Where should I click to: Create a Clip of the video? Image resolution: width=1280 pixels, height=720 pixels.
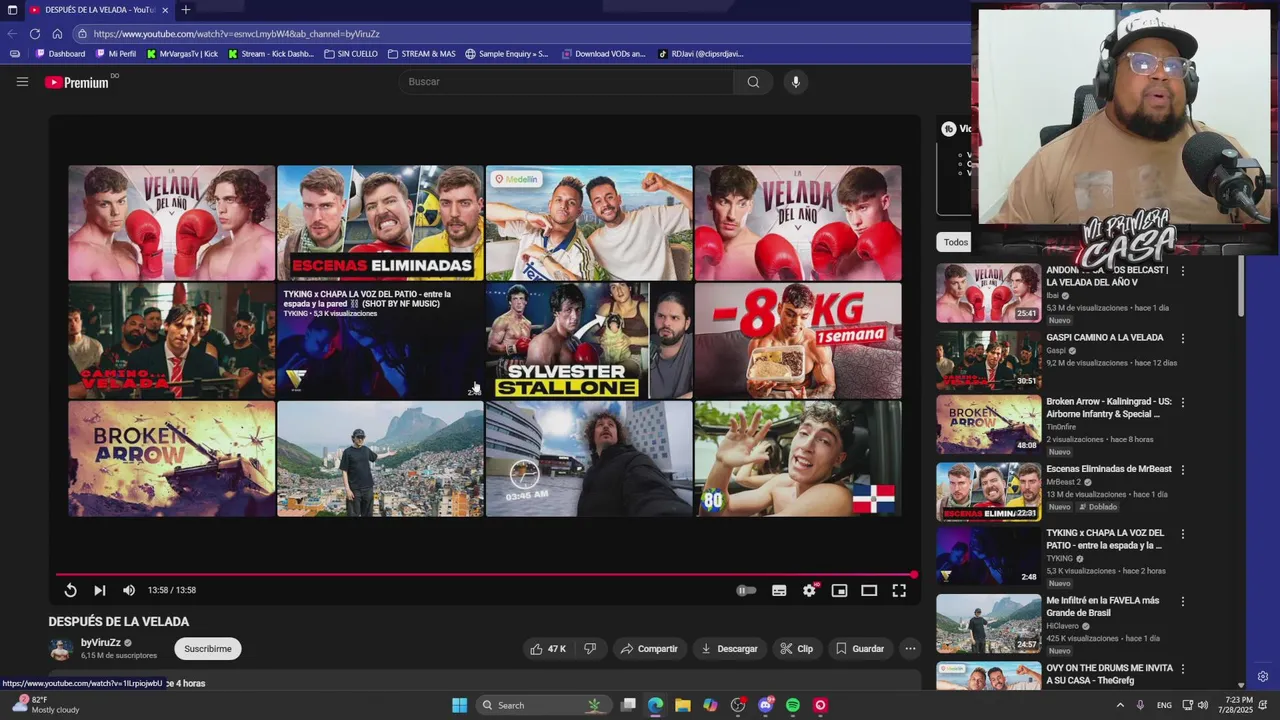point(796,649)
